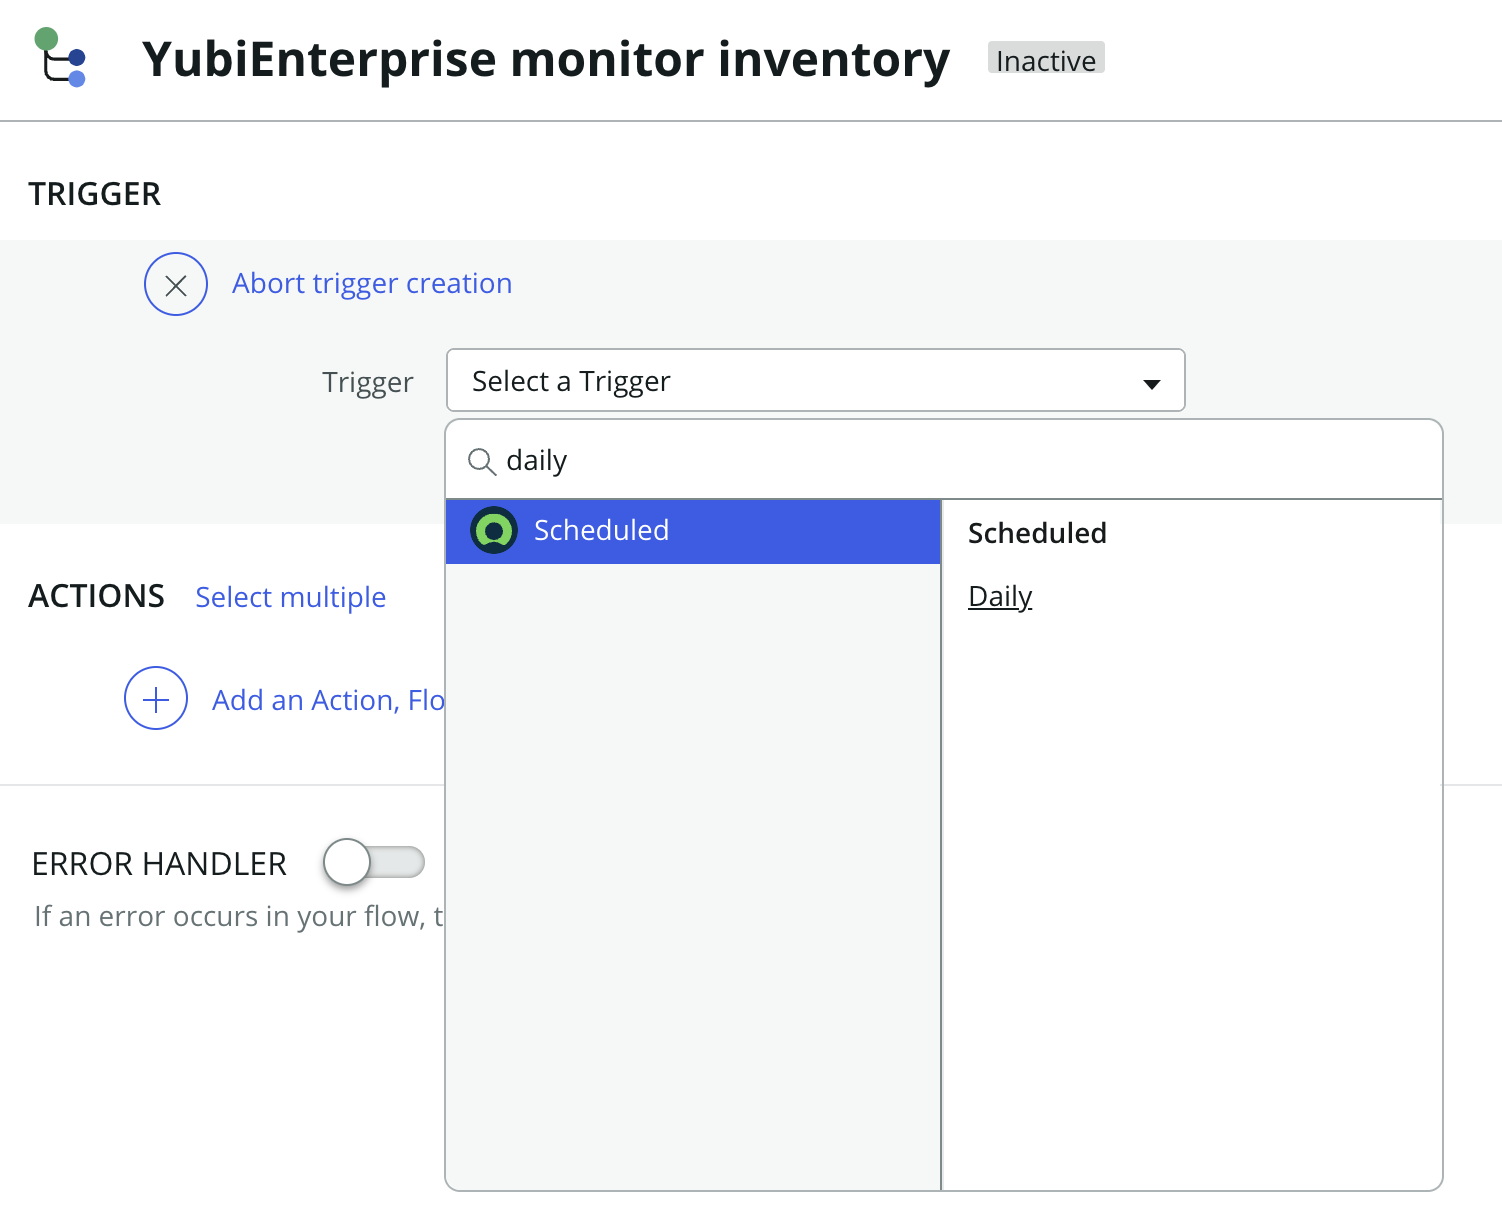Select the Scheduled trigger category

[x=693, y=531]
